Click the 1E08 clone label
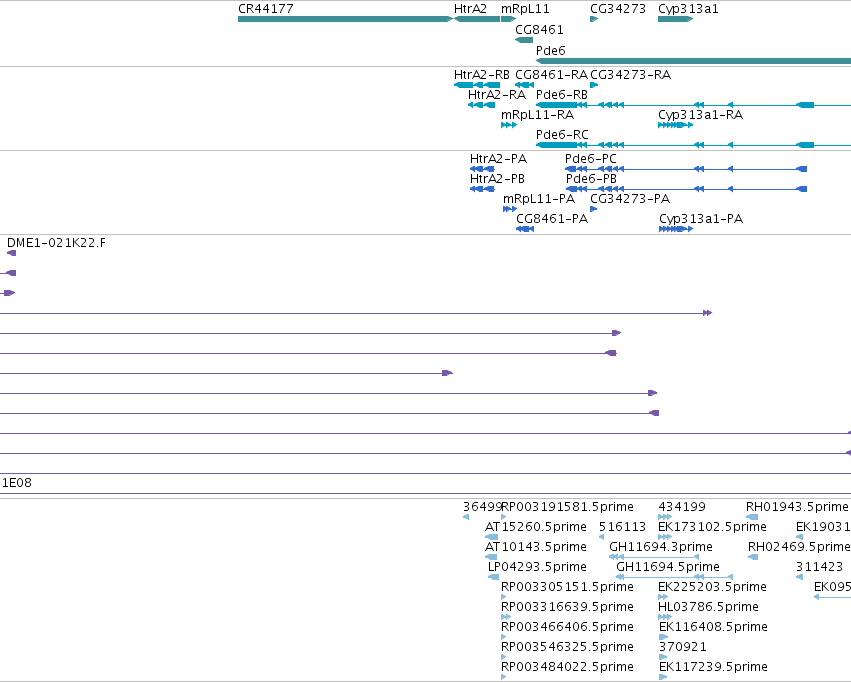The image size is (851, 682). pos(17,482)
